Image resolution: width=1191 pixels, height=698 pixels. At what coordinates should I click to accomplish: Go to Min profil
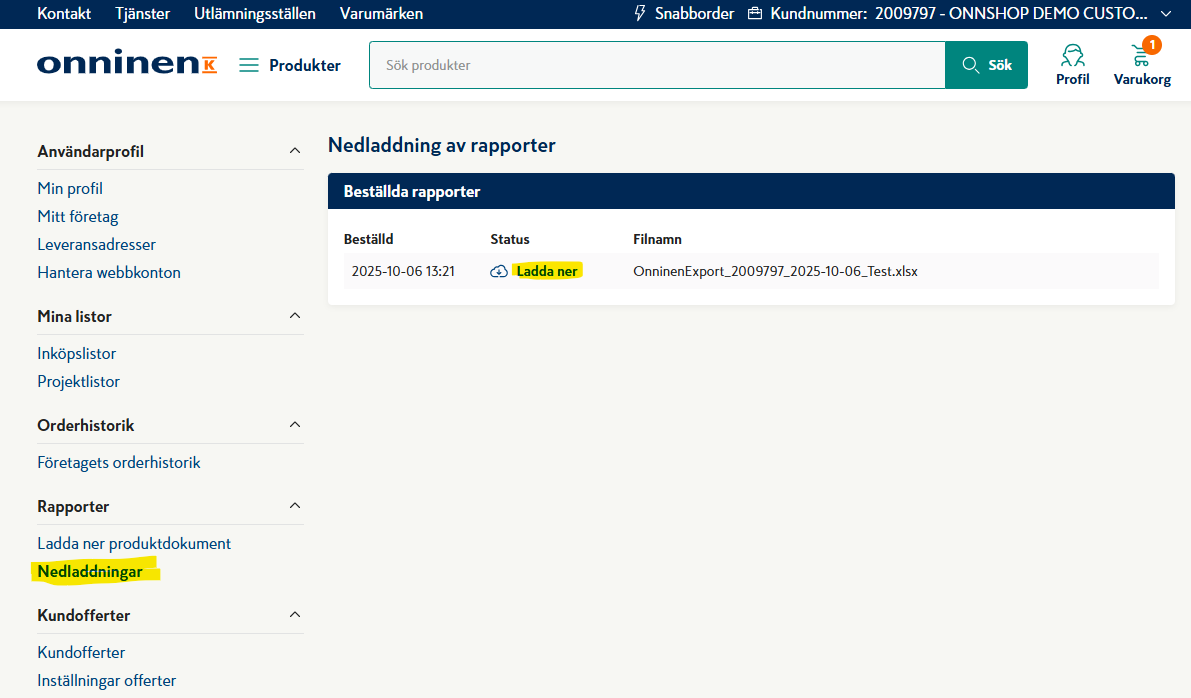click(x=70, y=188)
